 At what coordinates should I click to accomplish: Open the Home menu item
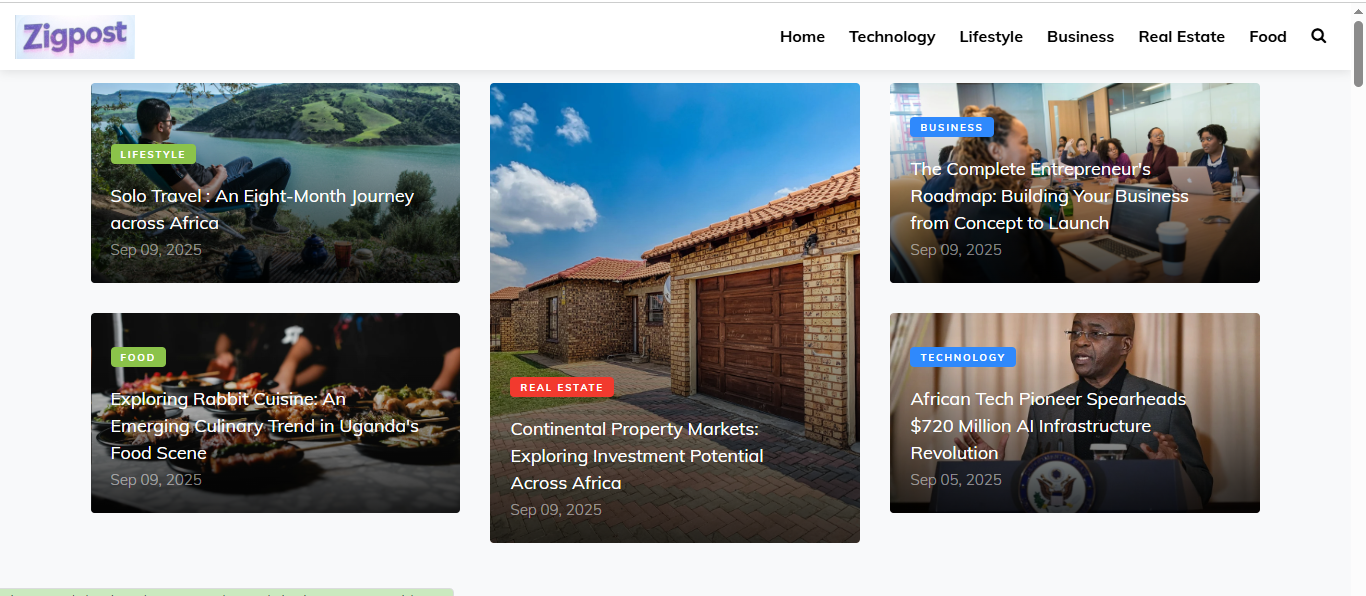pyautogui.click(x=802, y=37)
